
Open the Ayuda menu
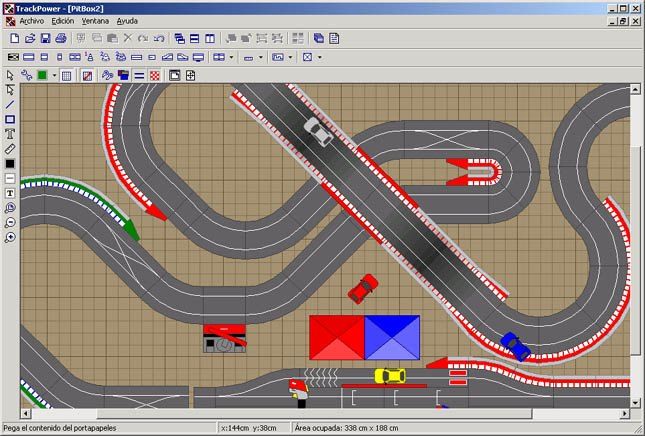point(127,21)
